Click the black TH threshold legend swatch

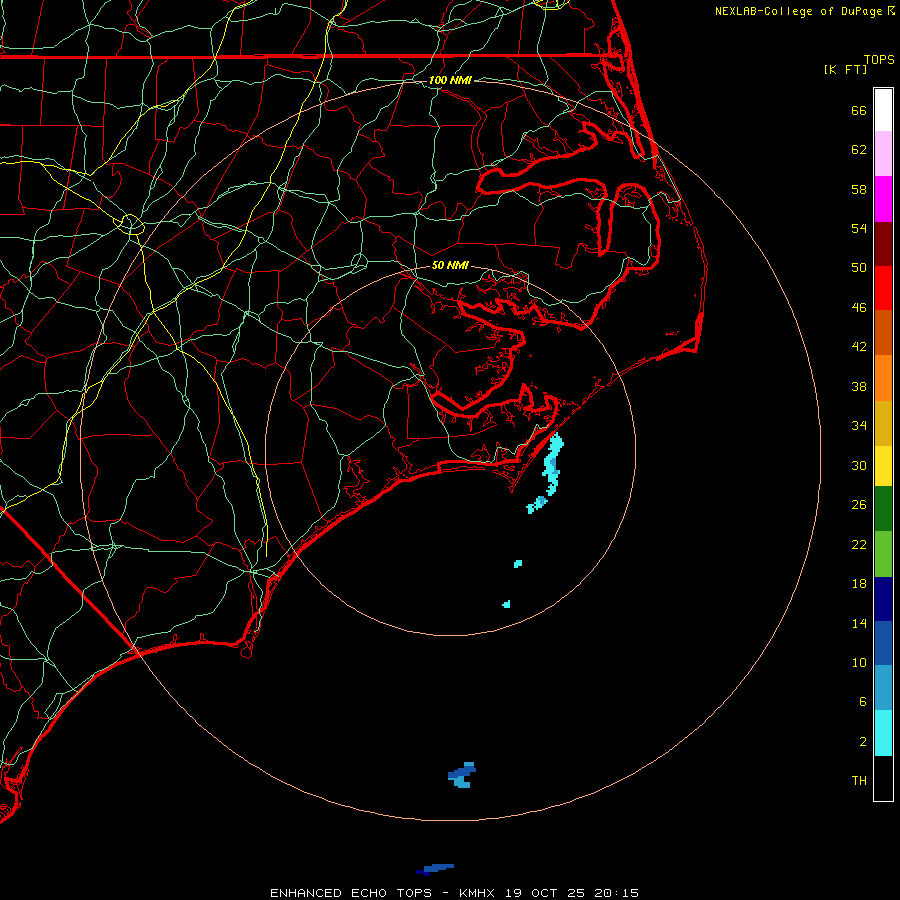[x=883, y=778]
